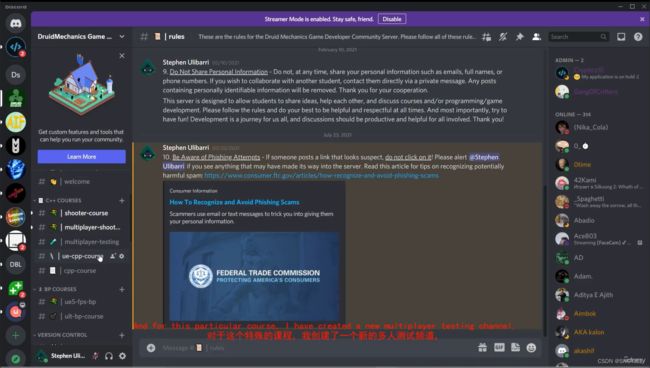650x368 pixels.
Task: Close the Streamer Mode banner
Action: [642, 19]
